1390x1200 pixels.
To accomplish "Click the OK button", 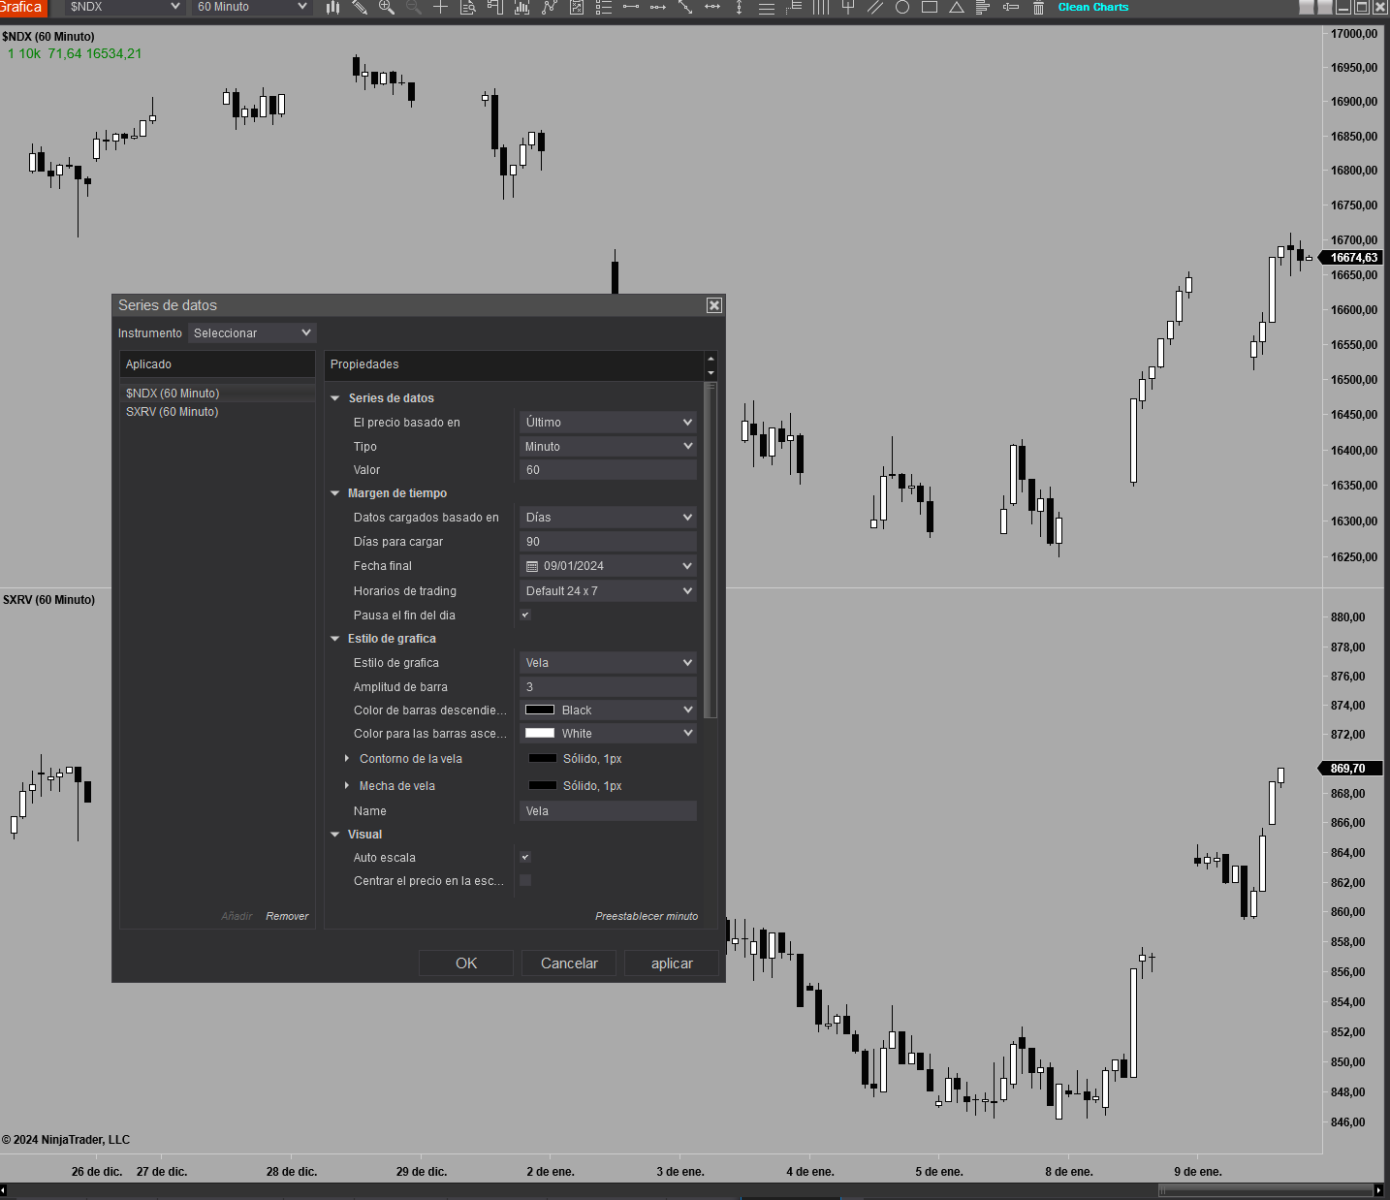I will pos(466,963).
